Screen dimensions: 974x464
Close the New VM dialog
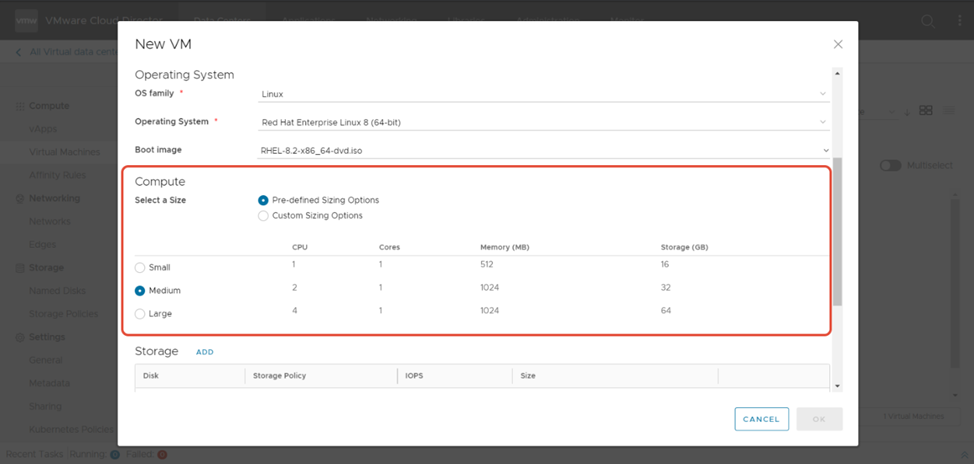tap(838, 44)
